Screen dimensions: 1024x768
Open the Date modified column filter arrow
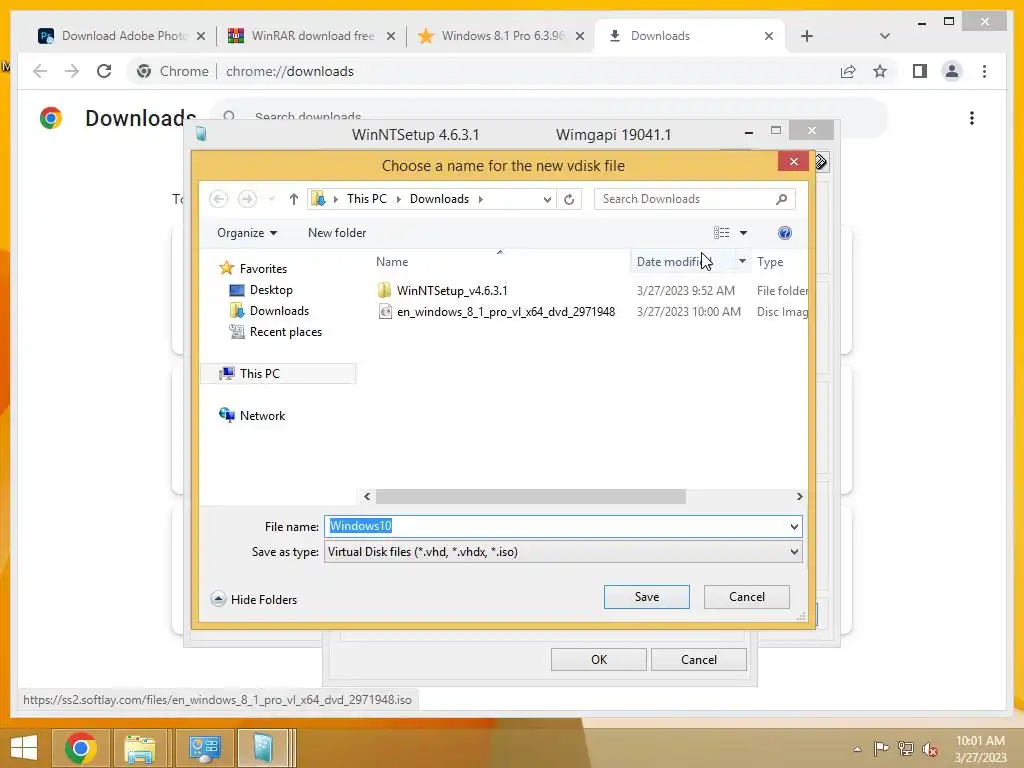coord(742,261)
